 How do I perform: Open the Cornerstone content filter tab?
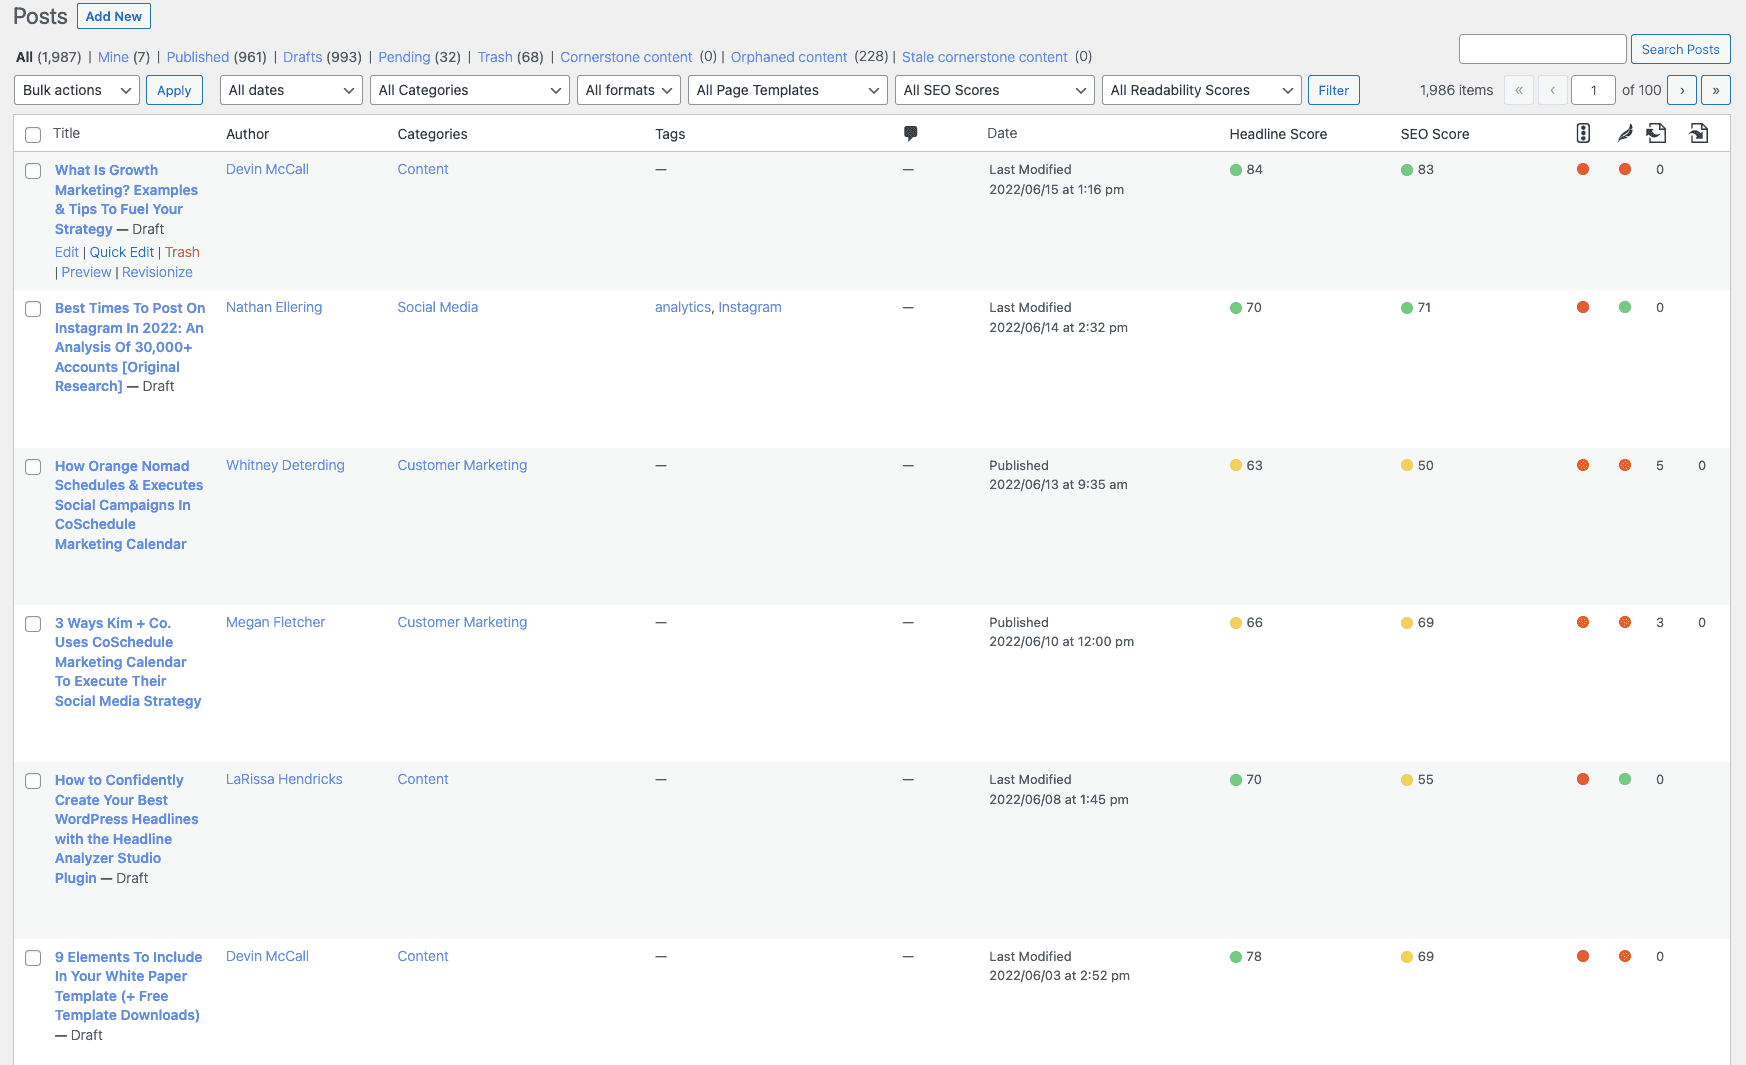tap(626, 57)
